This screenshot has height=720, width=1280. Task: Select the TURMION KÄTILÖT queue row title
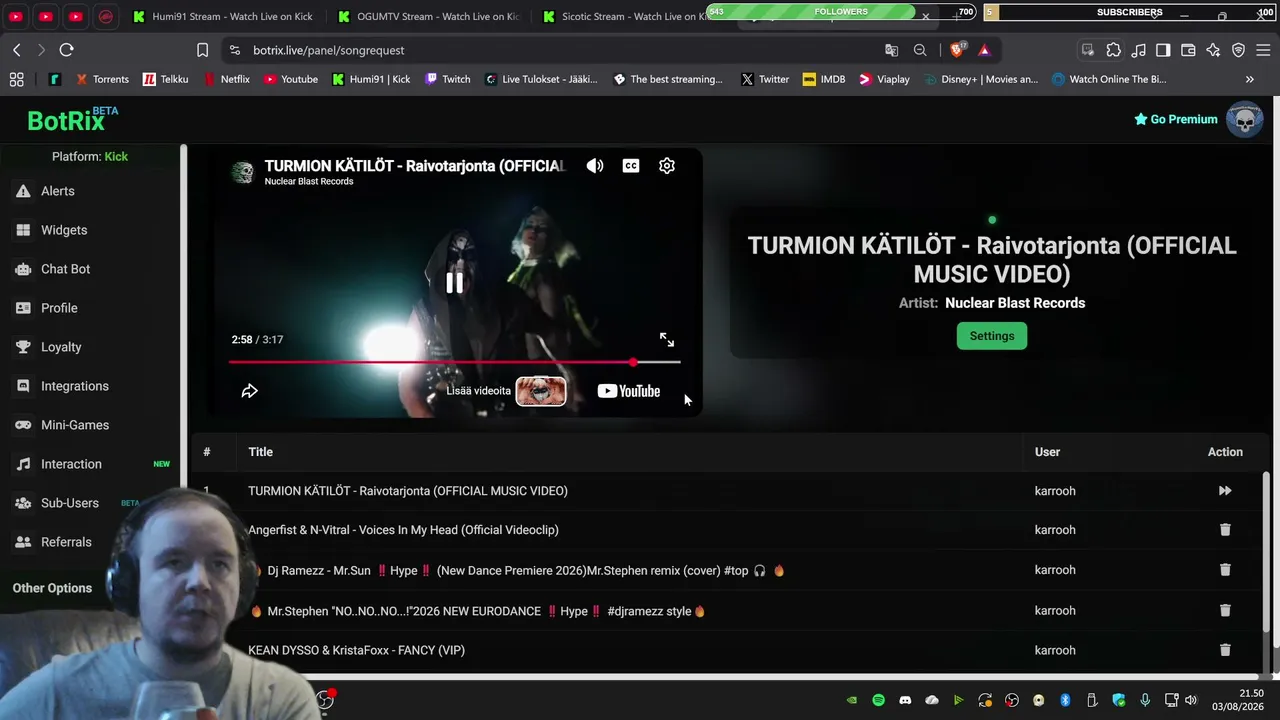point(408,491)
